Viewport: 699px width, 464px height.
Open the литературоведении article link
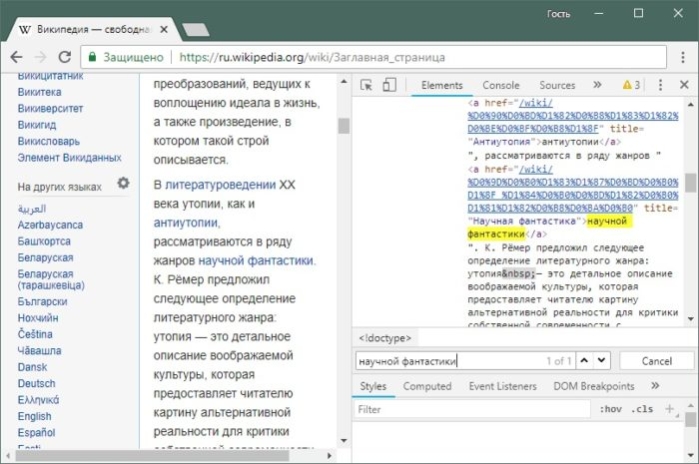click(220, 185)
